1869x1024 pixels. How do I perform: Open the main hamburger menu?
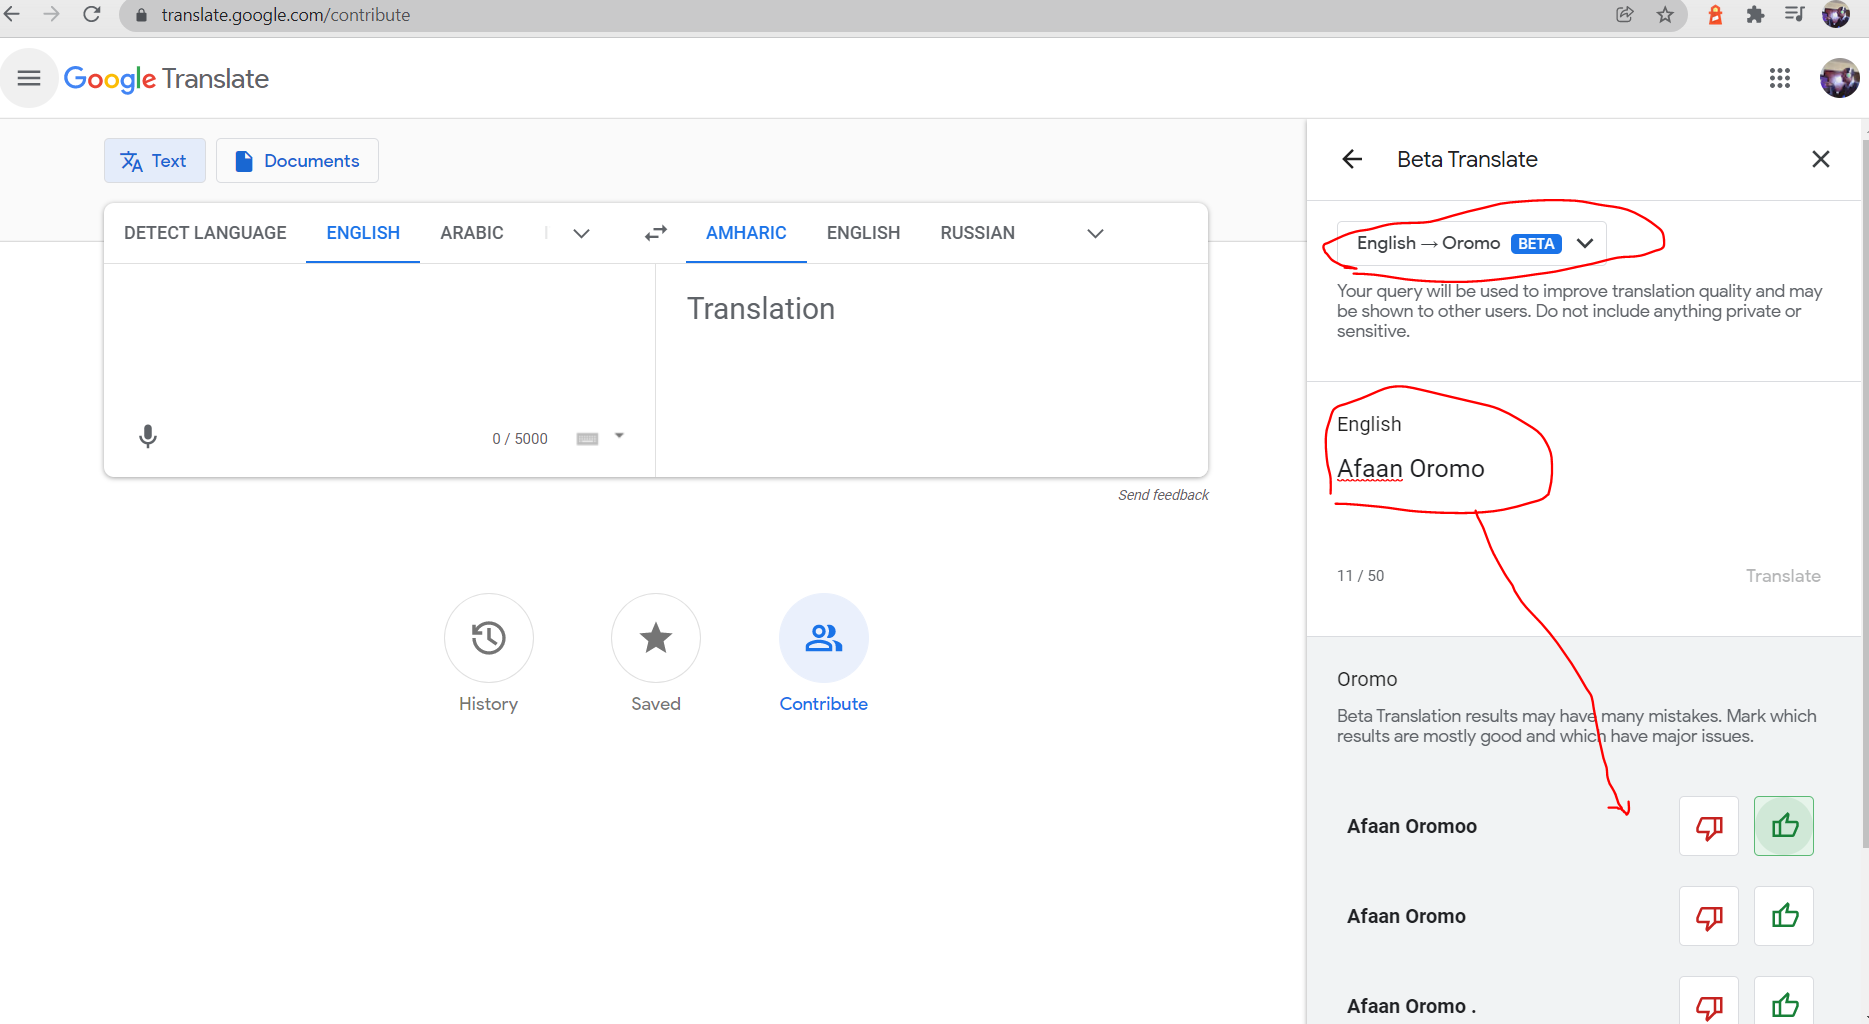(x=29, y=78)
